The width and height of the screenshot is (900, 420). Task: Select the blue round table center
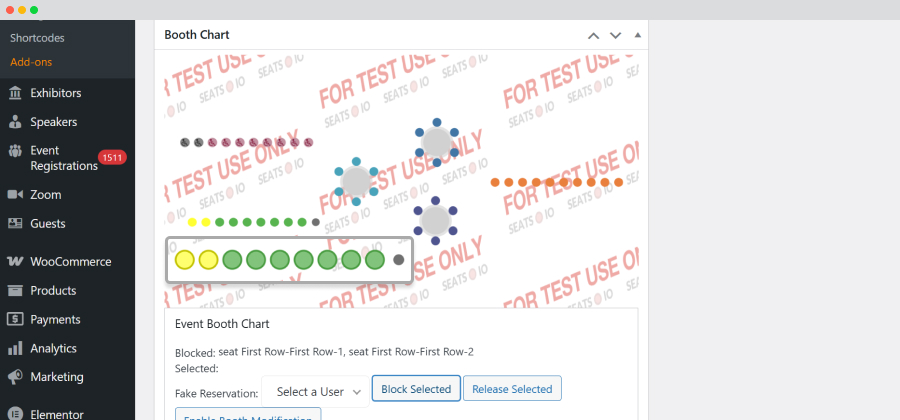(x=437, y=142)
